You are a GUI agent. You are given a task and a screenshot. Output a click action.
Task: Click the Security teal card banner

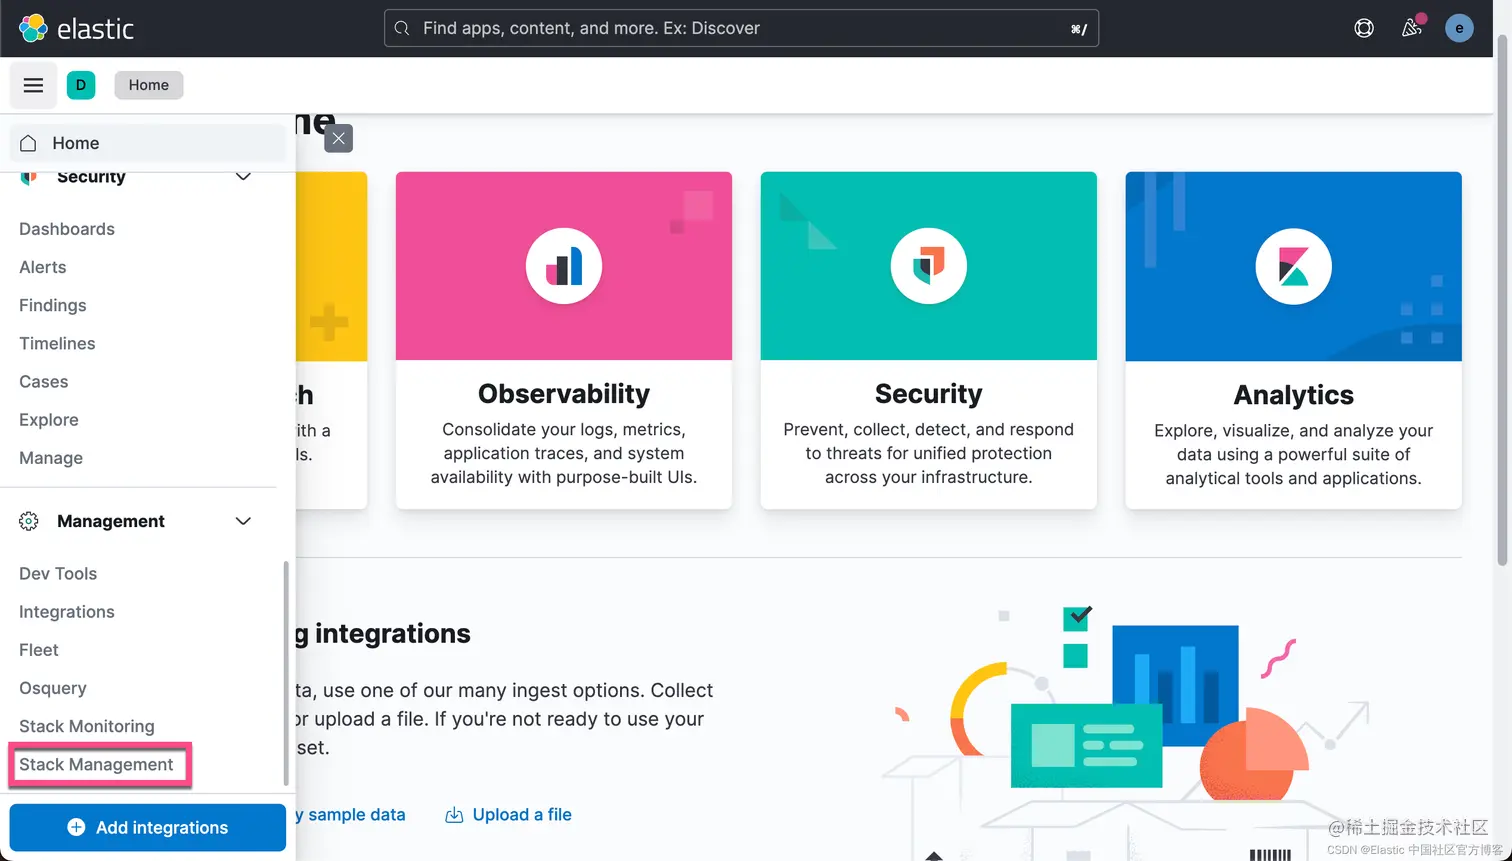point(929,266)
